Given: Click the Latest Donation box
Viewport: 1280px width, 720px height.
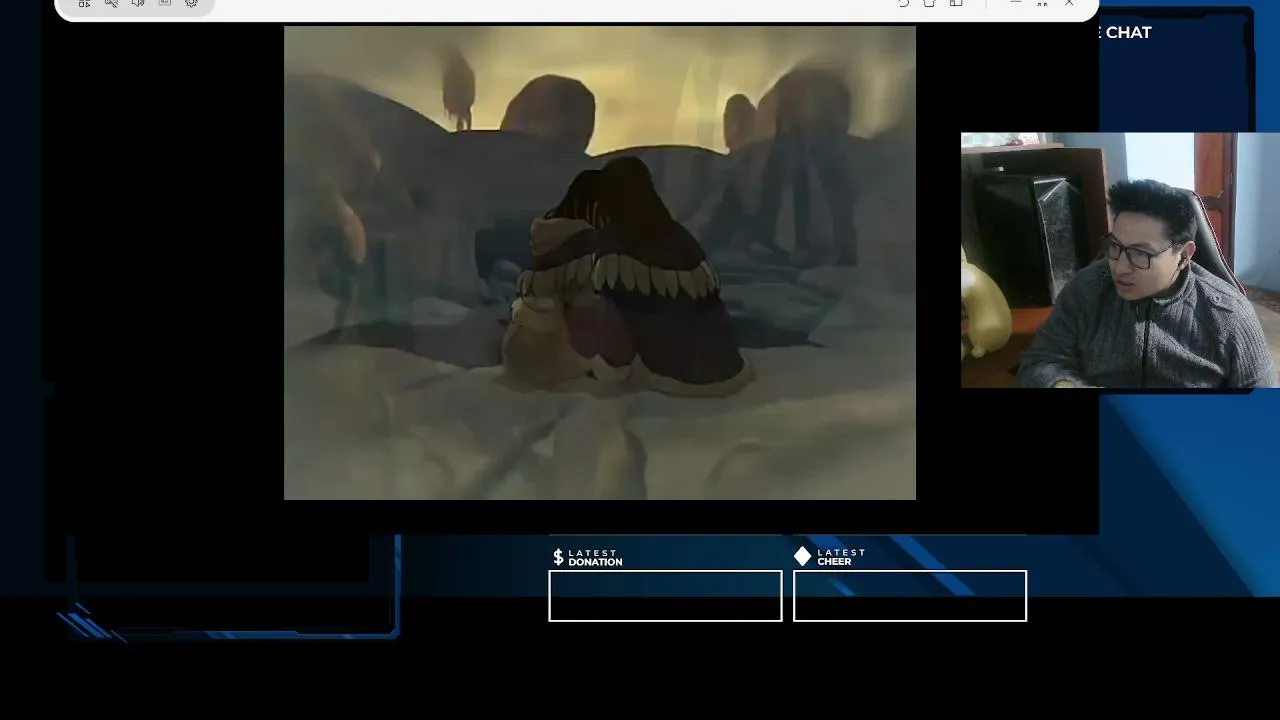Looking at the screenshot, I should [x=665, y=596].
